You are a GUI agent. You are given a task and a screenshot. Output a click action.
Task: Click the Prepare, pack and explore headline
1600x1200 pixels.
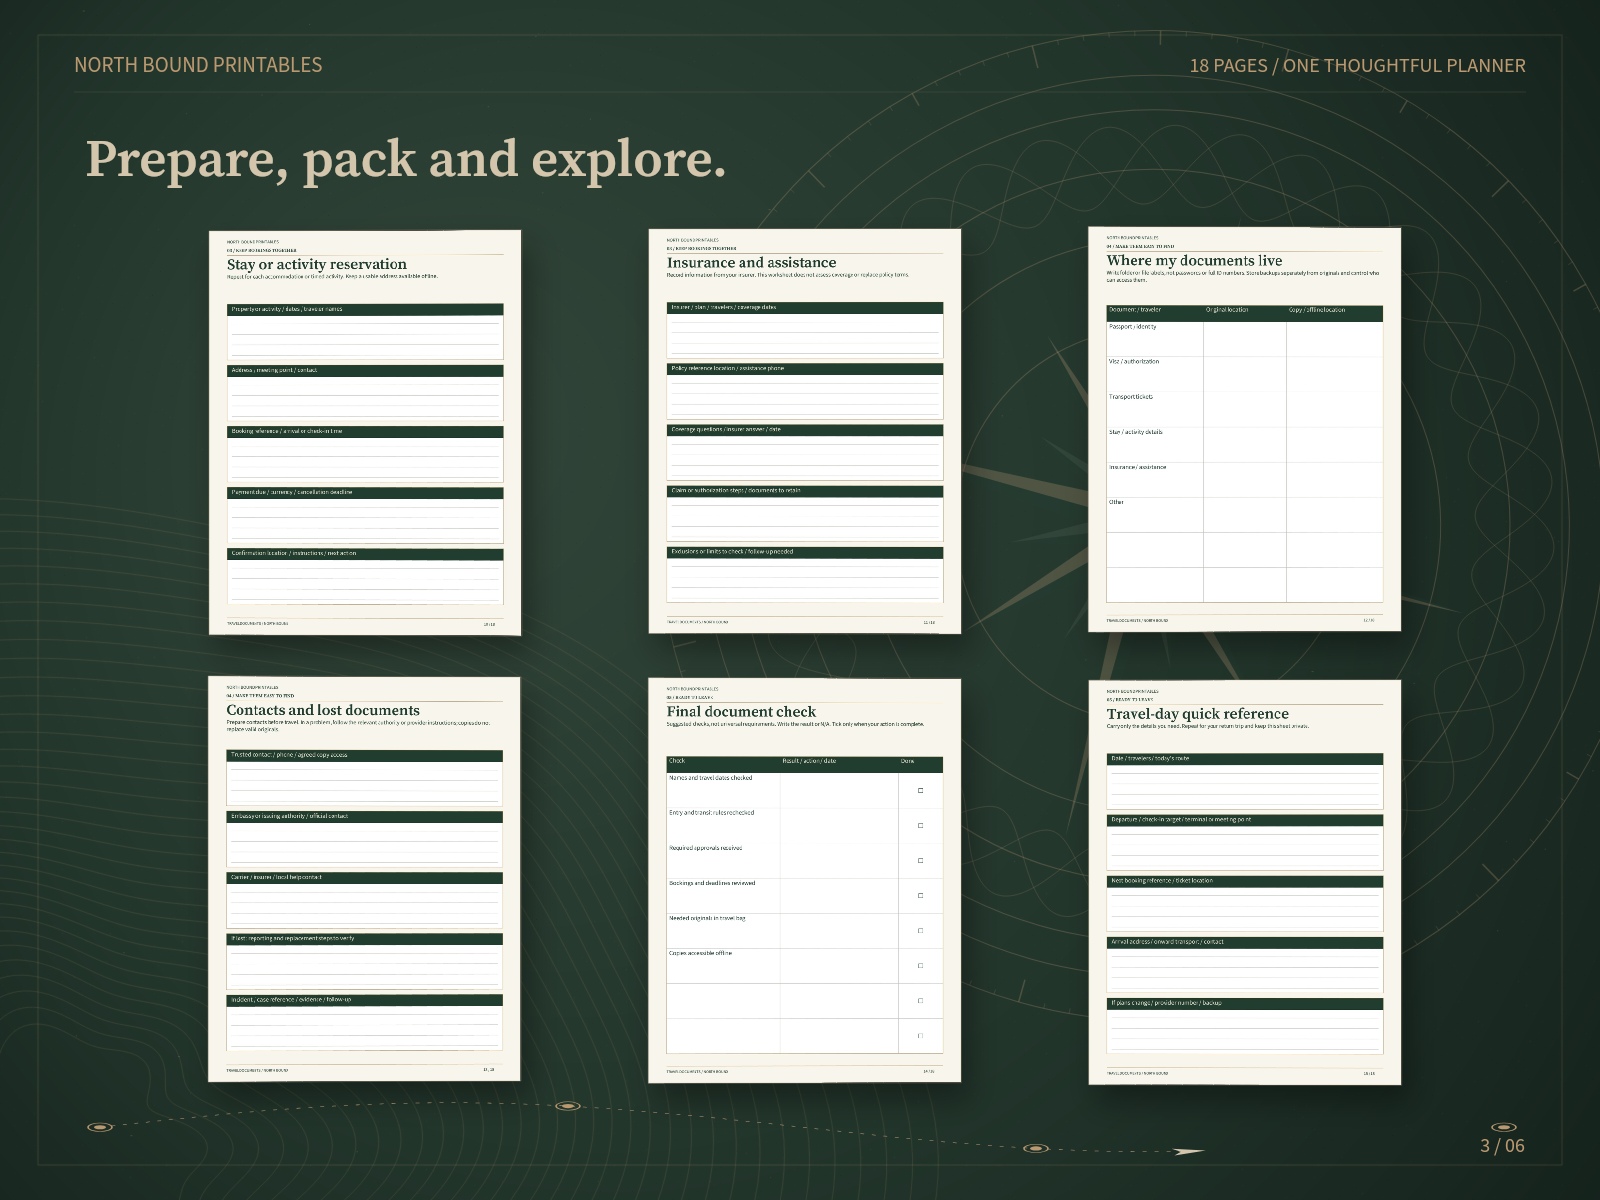click(x=405, y=159)
